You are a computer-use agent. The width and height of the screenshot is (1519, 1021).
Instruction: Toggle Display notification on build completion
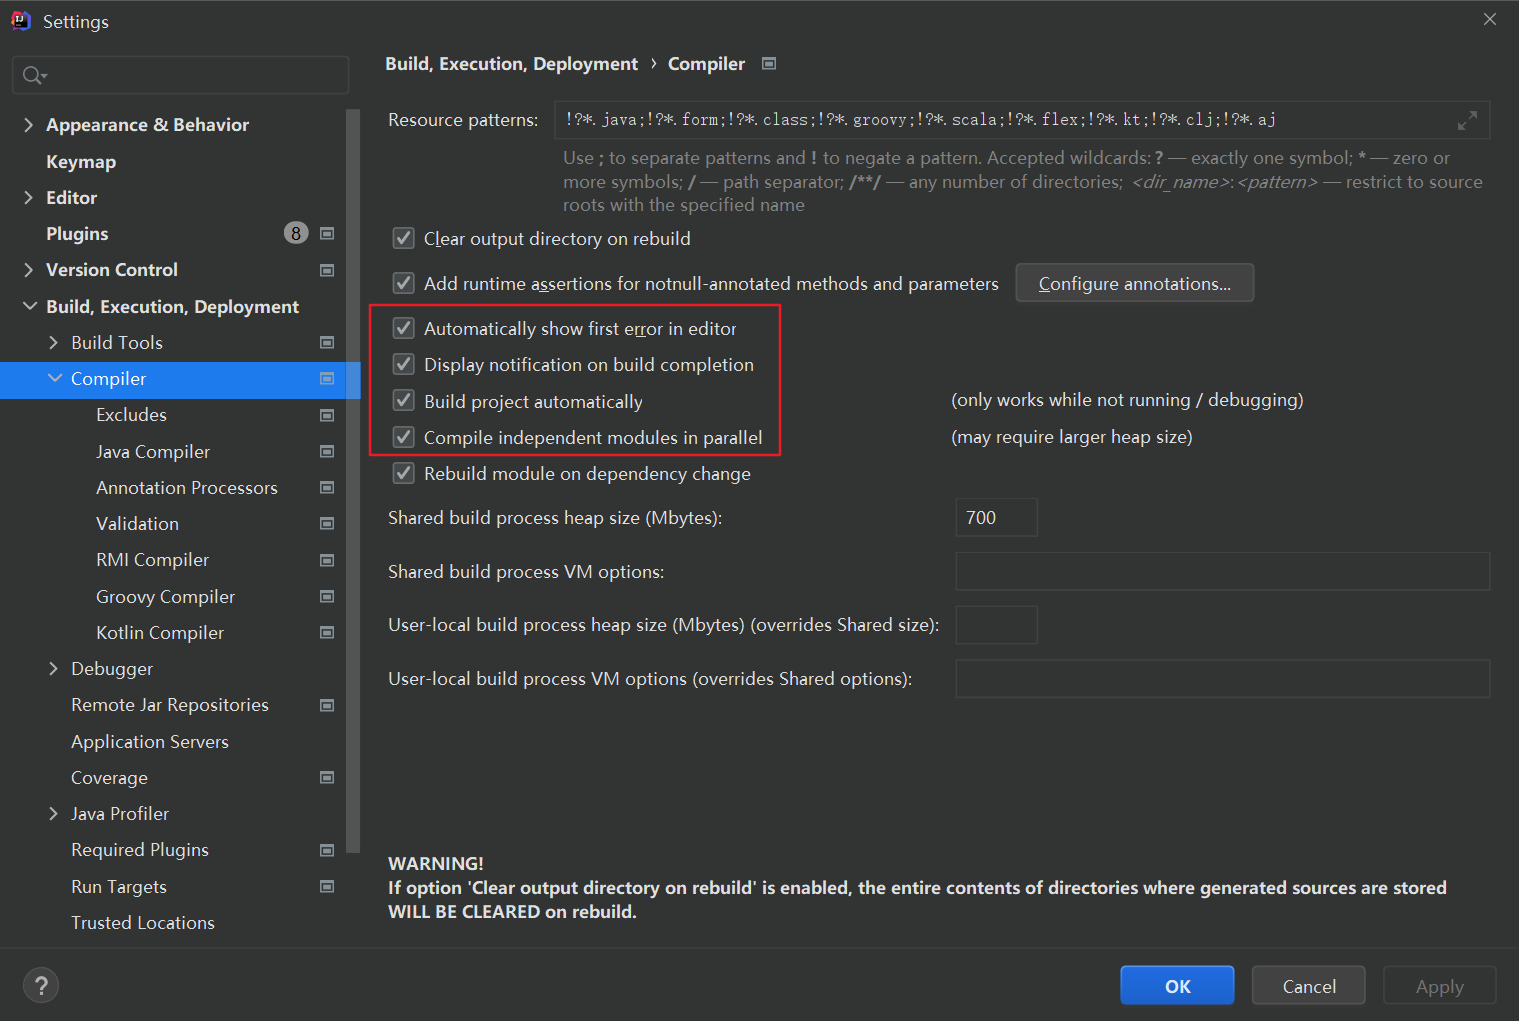click(x=404, y=364)
